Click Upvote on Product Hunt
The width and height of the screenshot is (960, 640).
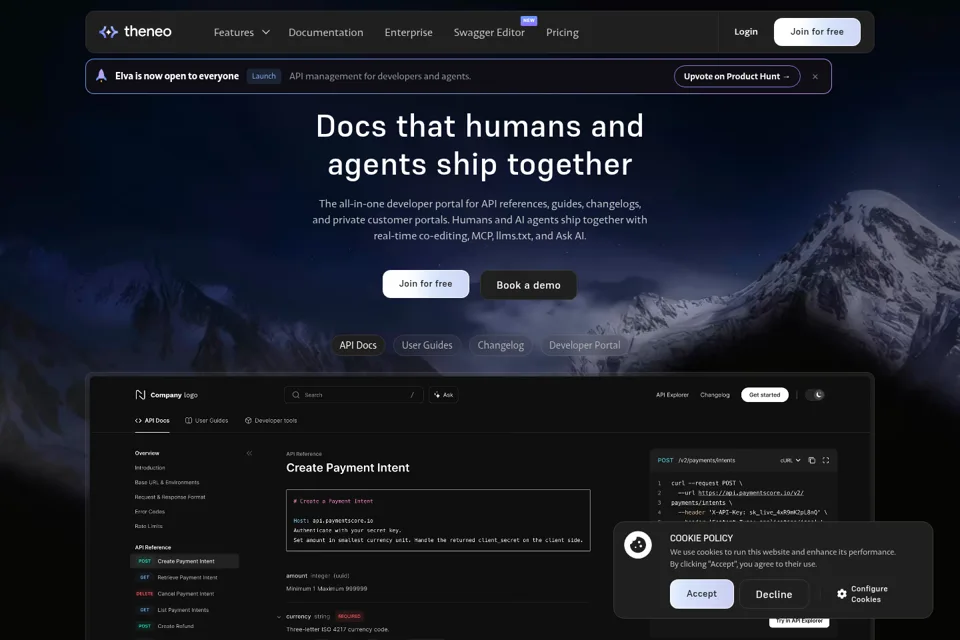pyautogui.click(x=737, y=77)
